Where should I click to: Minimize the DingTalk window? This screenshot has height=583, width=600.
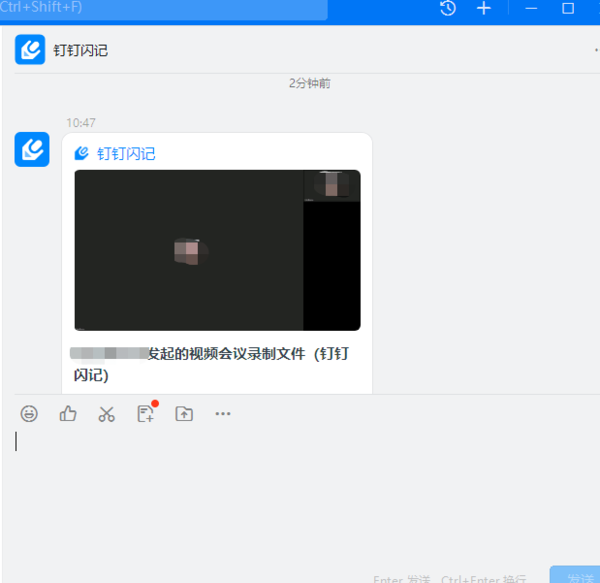click(x=531, y=8)
